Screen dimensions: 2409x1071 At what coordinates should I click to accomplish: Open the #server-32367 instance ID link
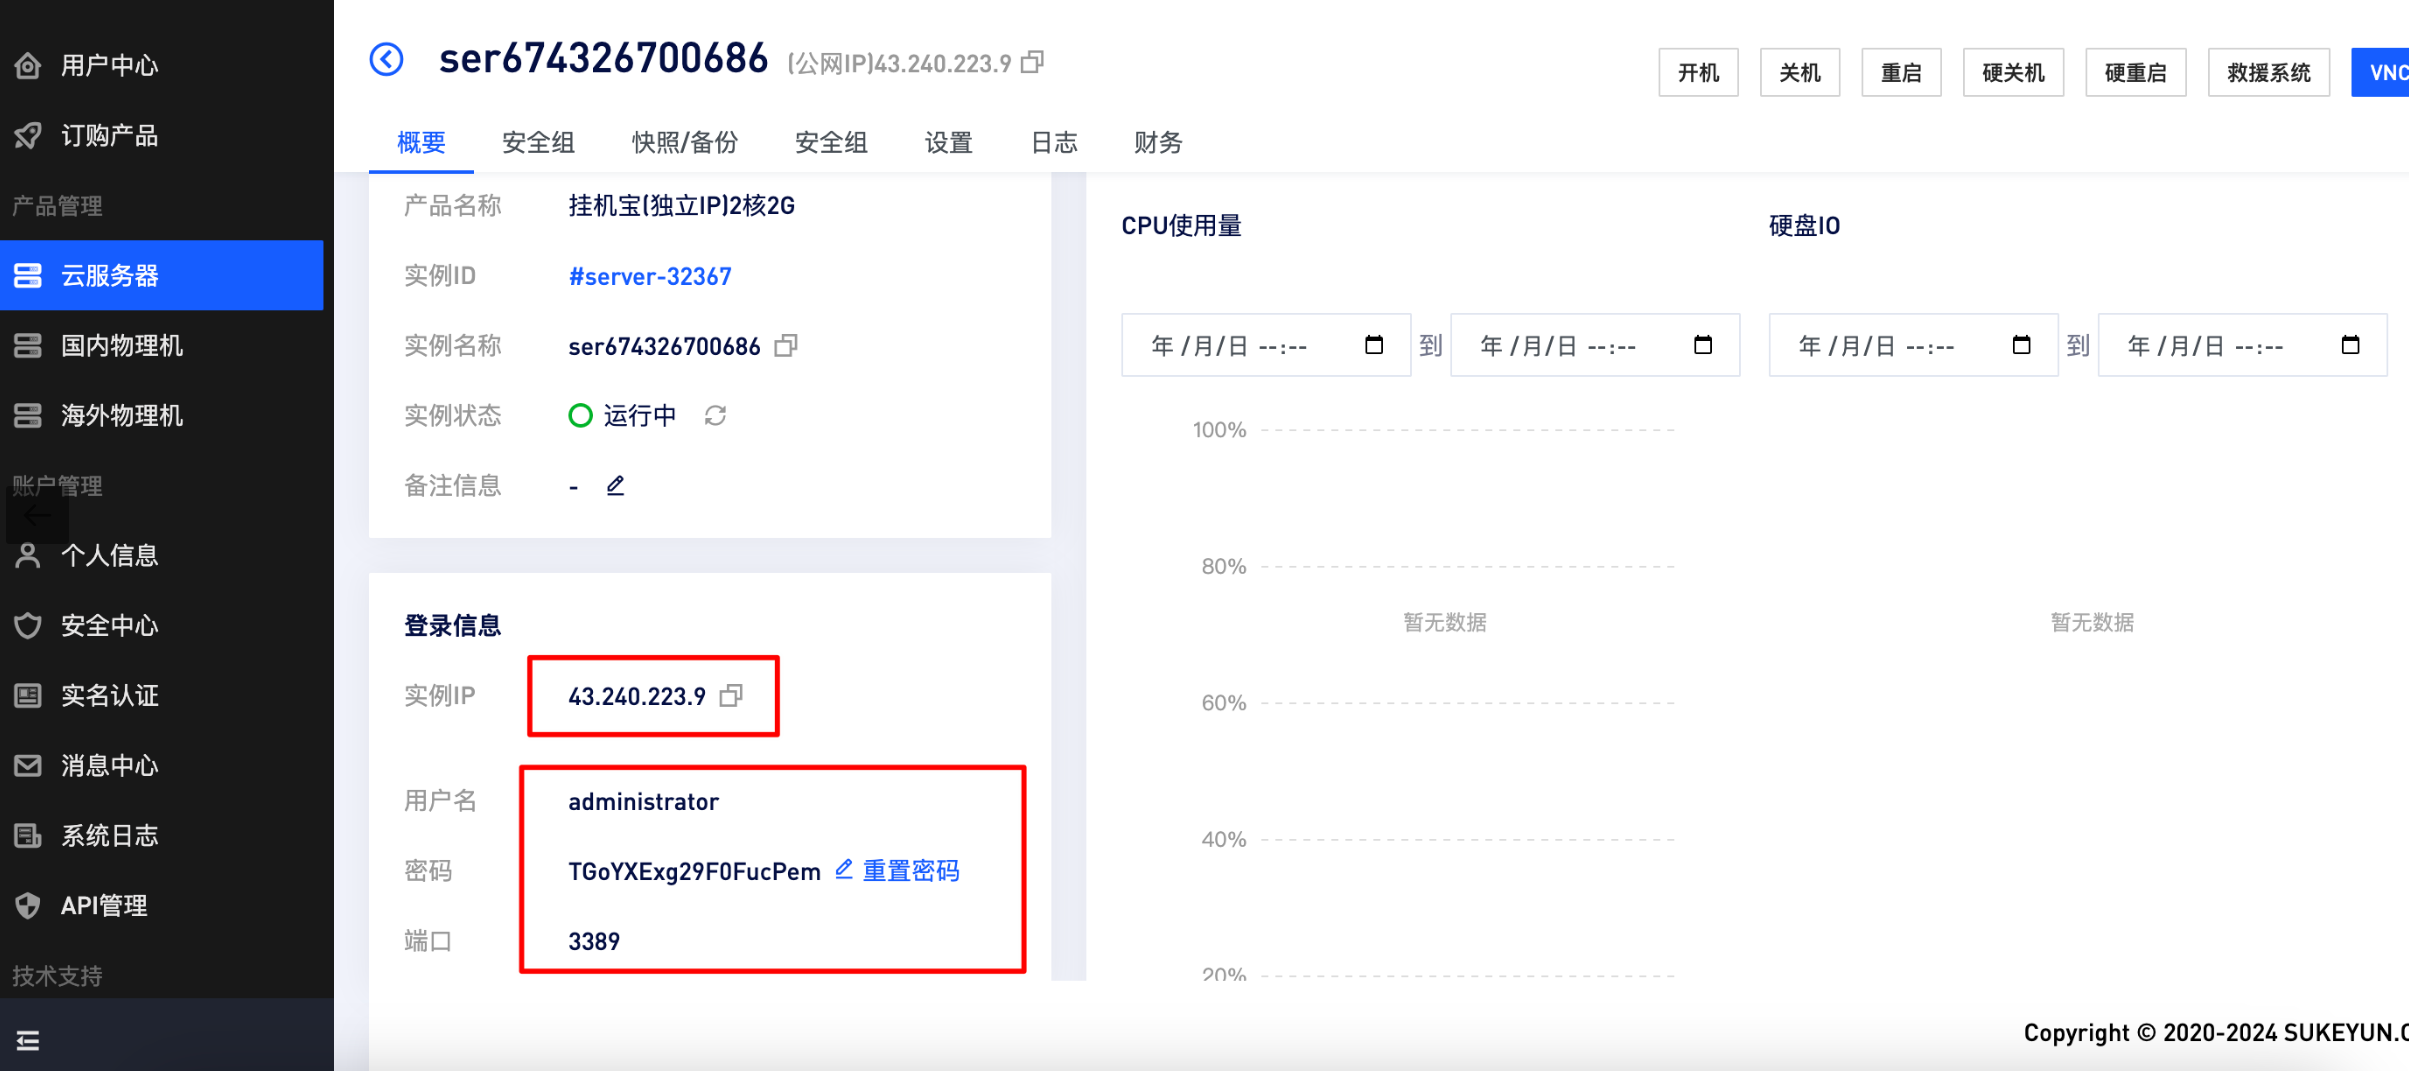click(x=650, y=277)
